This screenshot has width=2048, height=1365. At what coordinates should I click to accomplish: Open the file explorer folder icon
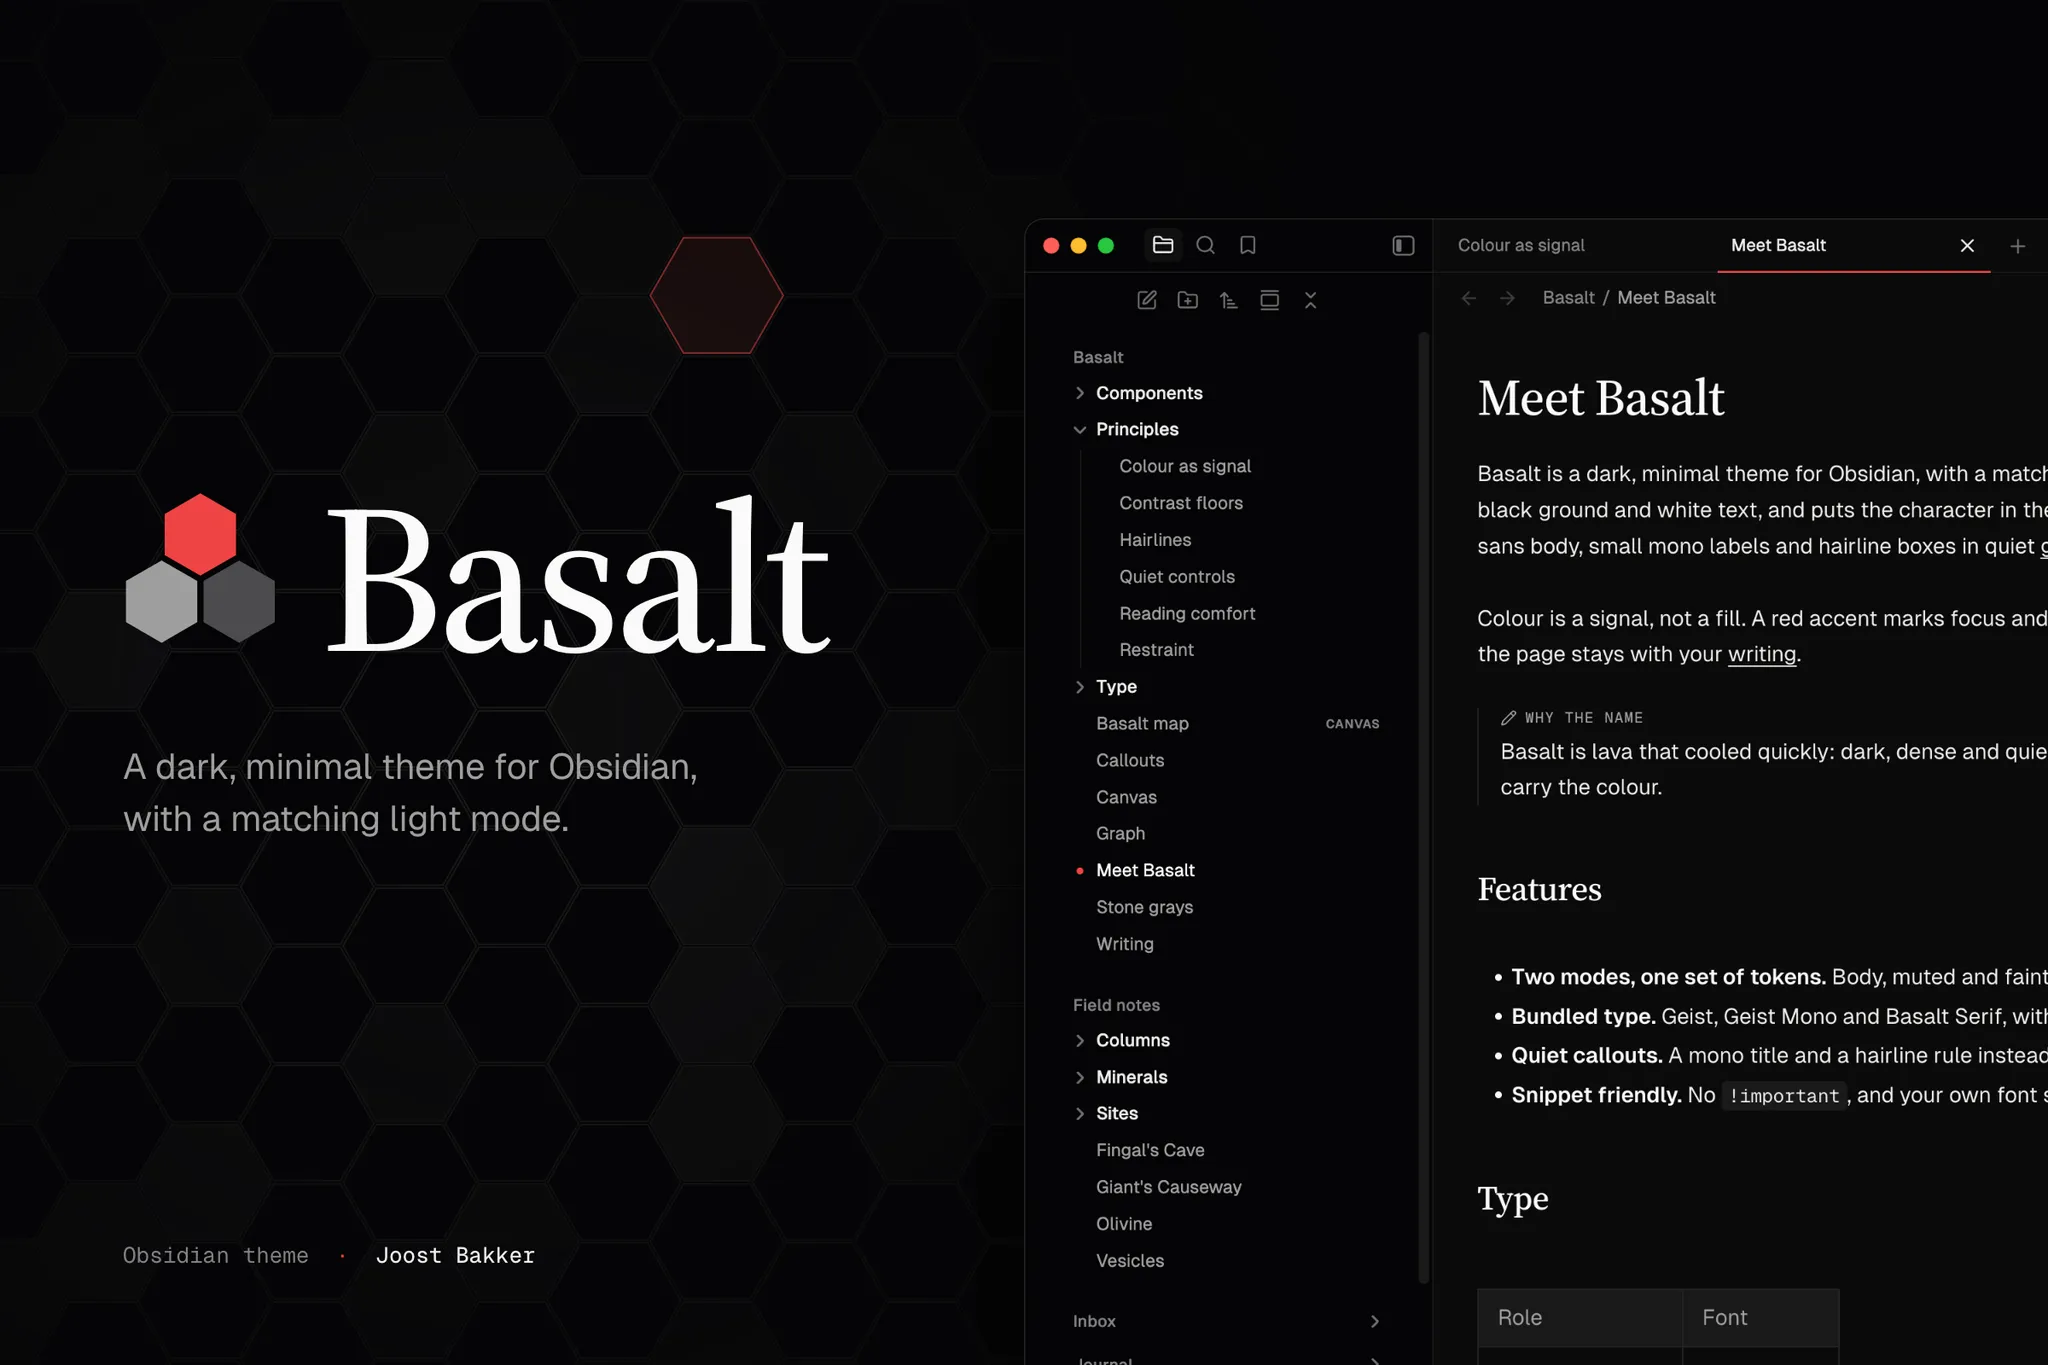tap(1163, 245)
